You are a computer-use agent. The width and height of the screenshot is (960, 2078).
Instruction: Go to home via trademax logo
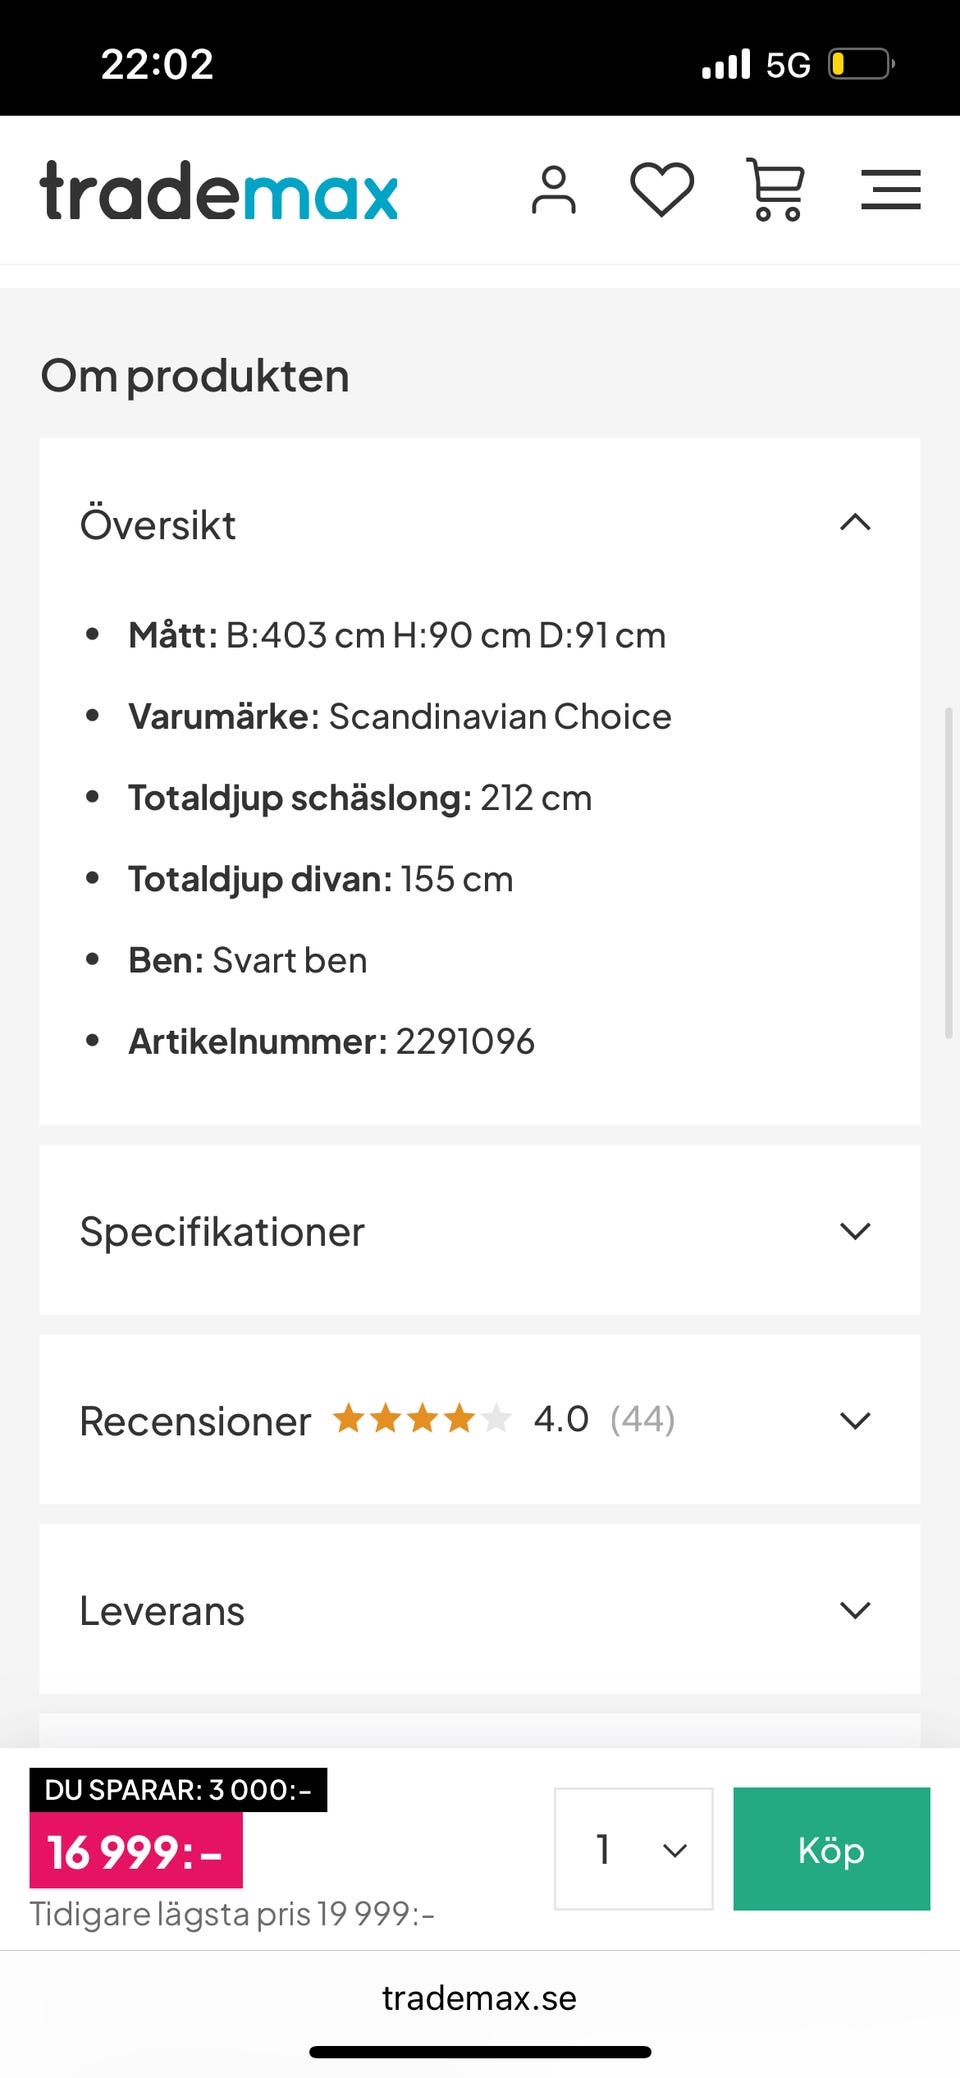click(219, 190)
